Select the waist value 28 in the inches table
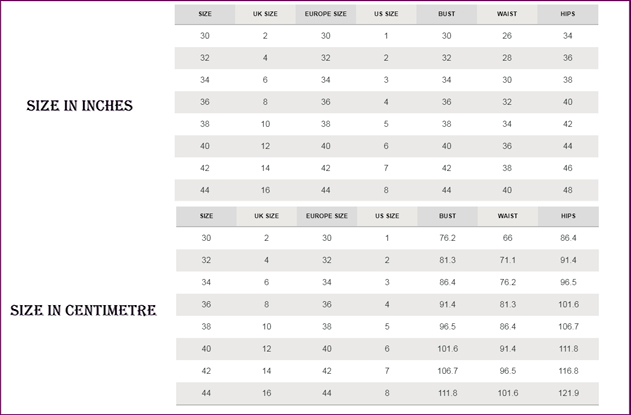The image size is (631, 415). pyautogui.click(x=507, y=58)
